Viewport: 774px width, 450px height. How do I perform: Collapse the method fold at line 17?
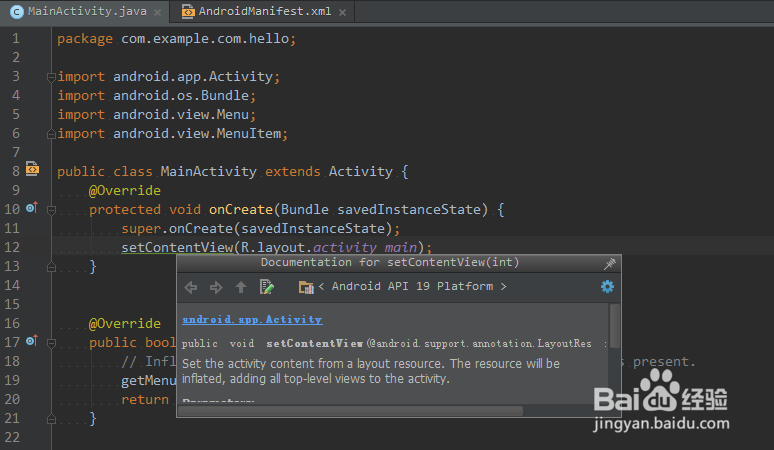(49, 342)
